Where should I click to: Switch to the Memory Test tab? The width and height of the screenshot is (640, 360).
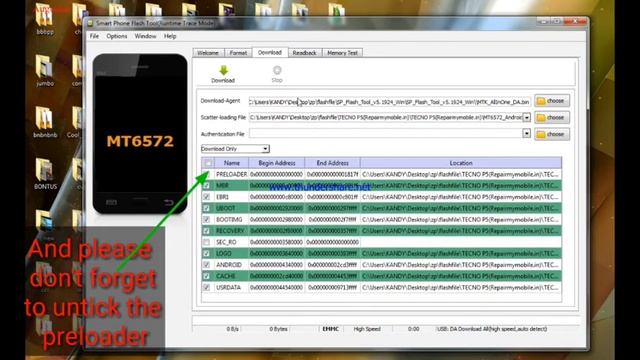click(342, 53)
